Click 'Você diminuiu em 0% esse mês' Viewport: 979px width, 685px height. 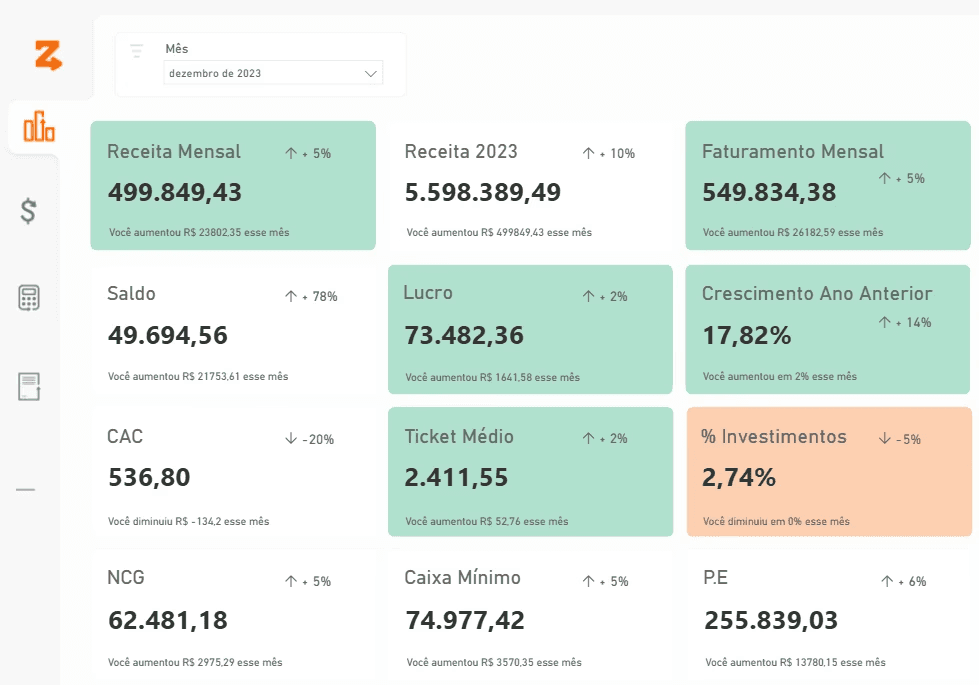click(776, 521)
